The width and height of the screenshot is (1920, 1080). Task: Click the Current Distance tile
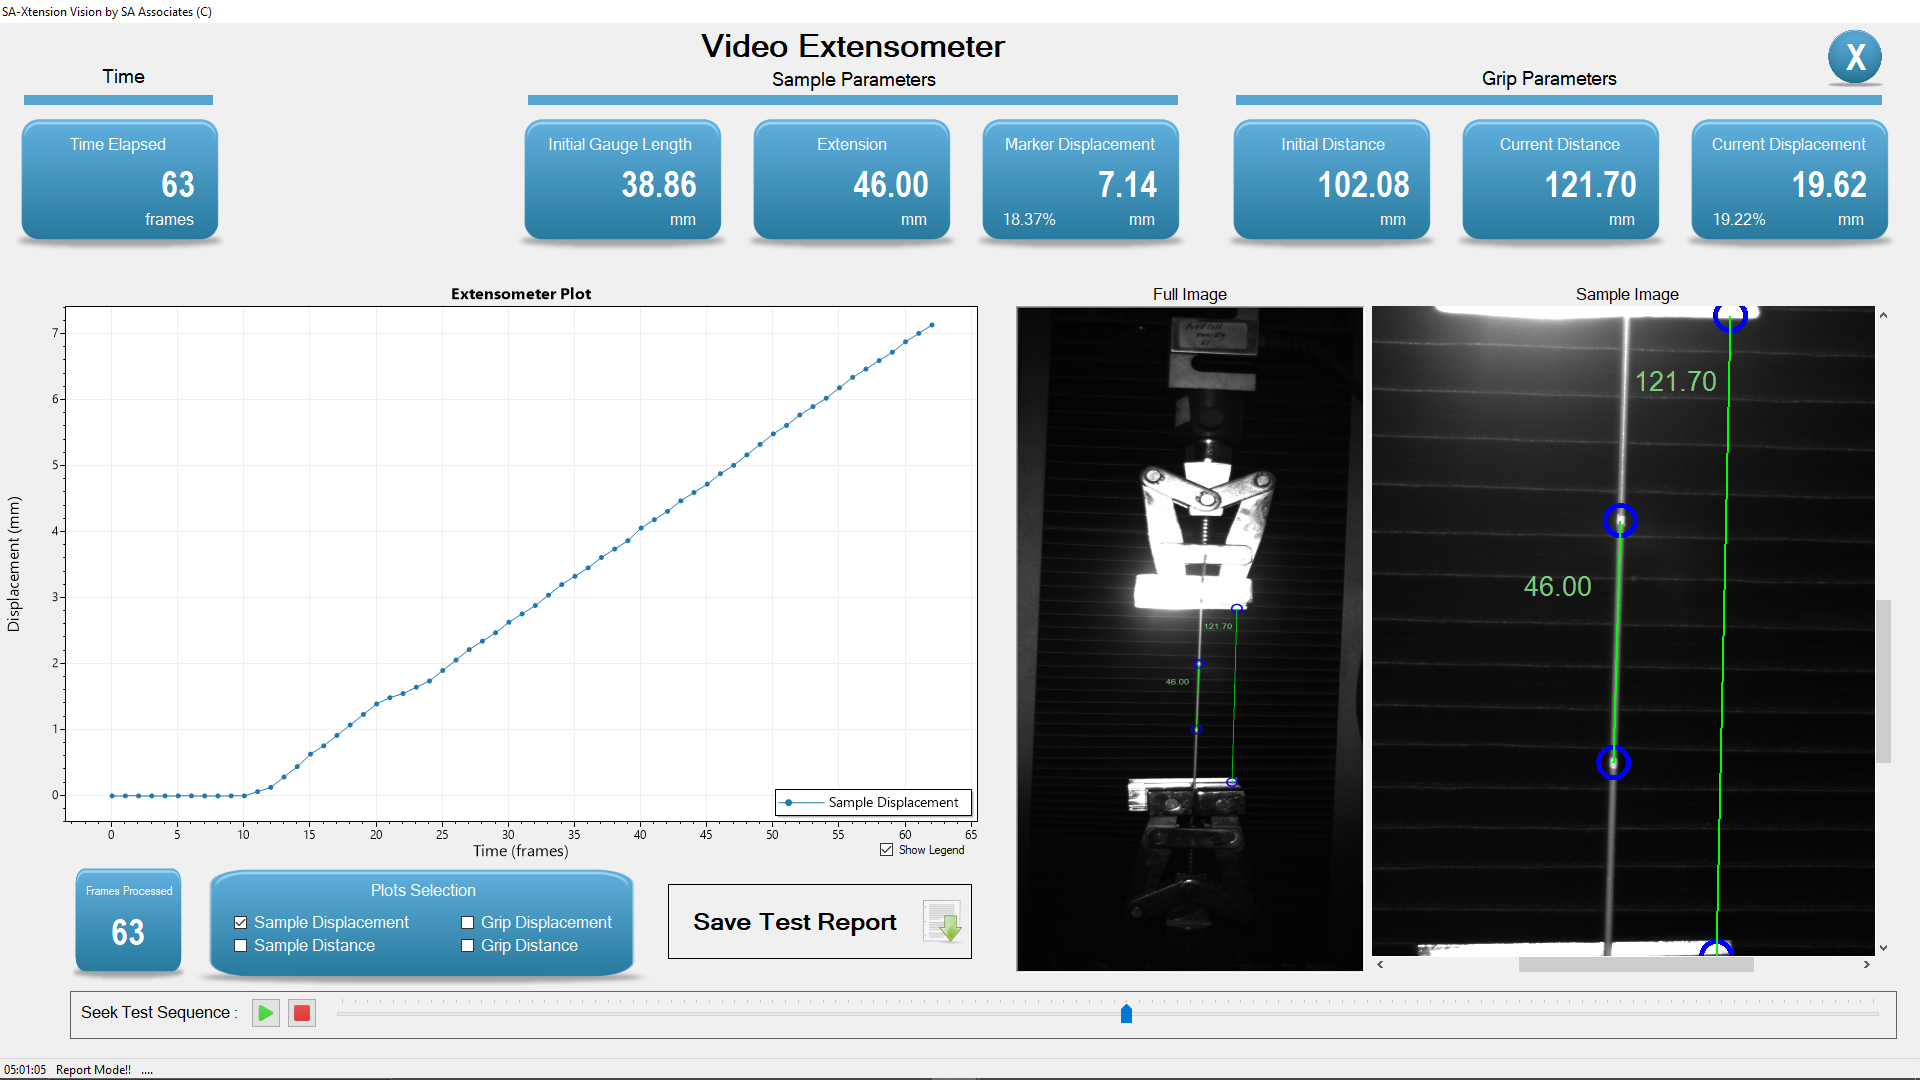pyautogui.click(x=1561, y=180)
